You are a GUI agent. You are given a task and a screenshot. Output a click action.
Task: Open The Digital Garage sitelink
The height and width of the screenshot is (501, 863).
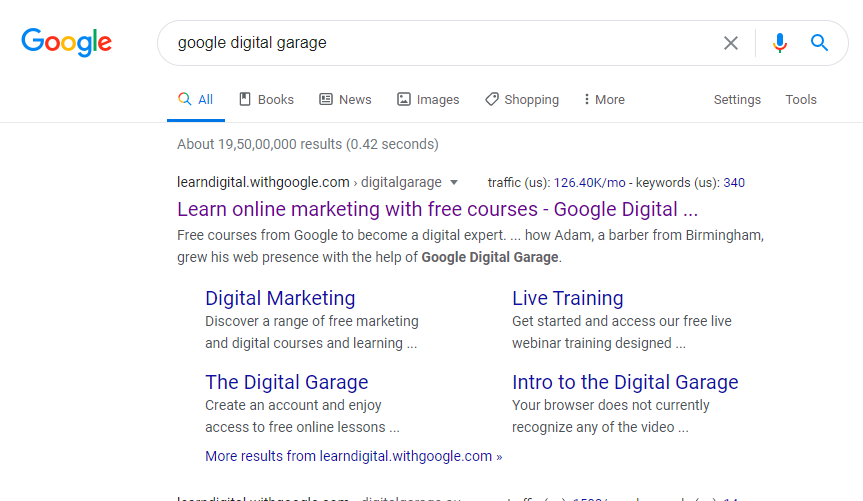pyautogui.click(x=287, y=382)
